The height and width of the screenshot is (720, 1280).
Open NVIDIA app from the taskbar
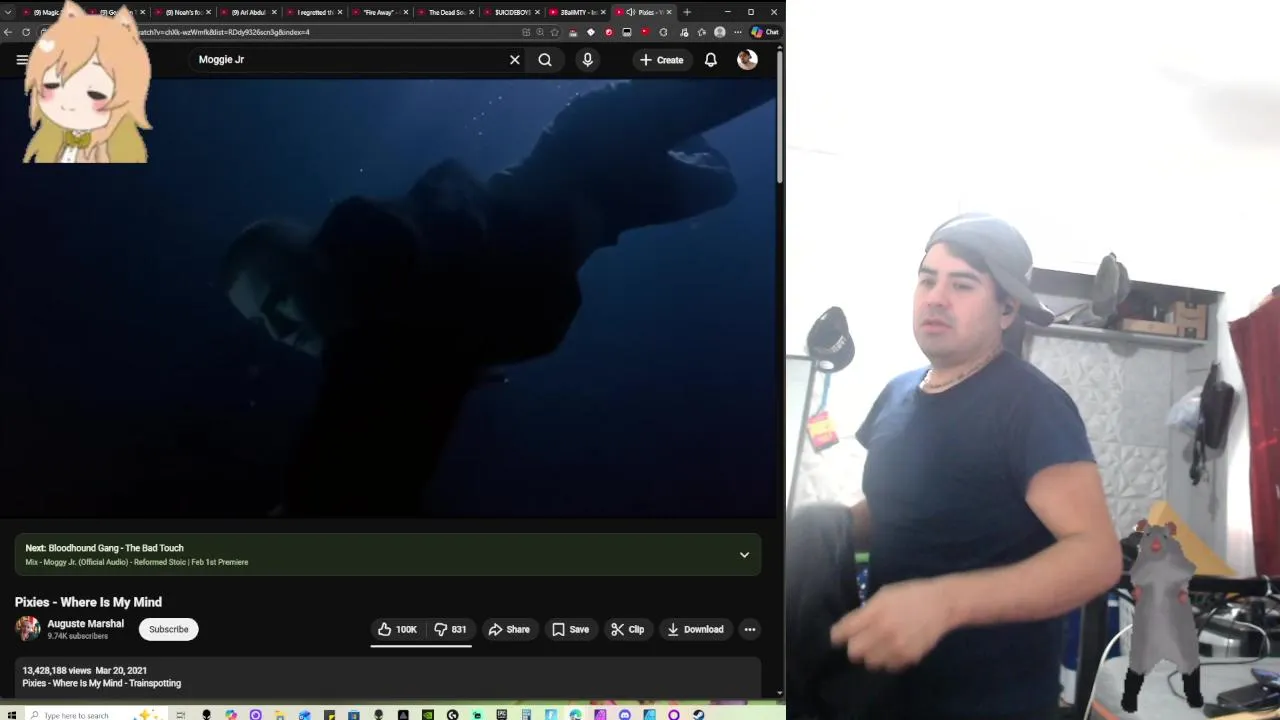point(428,715)
